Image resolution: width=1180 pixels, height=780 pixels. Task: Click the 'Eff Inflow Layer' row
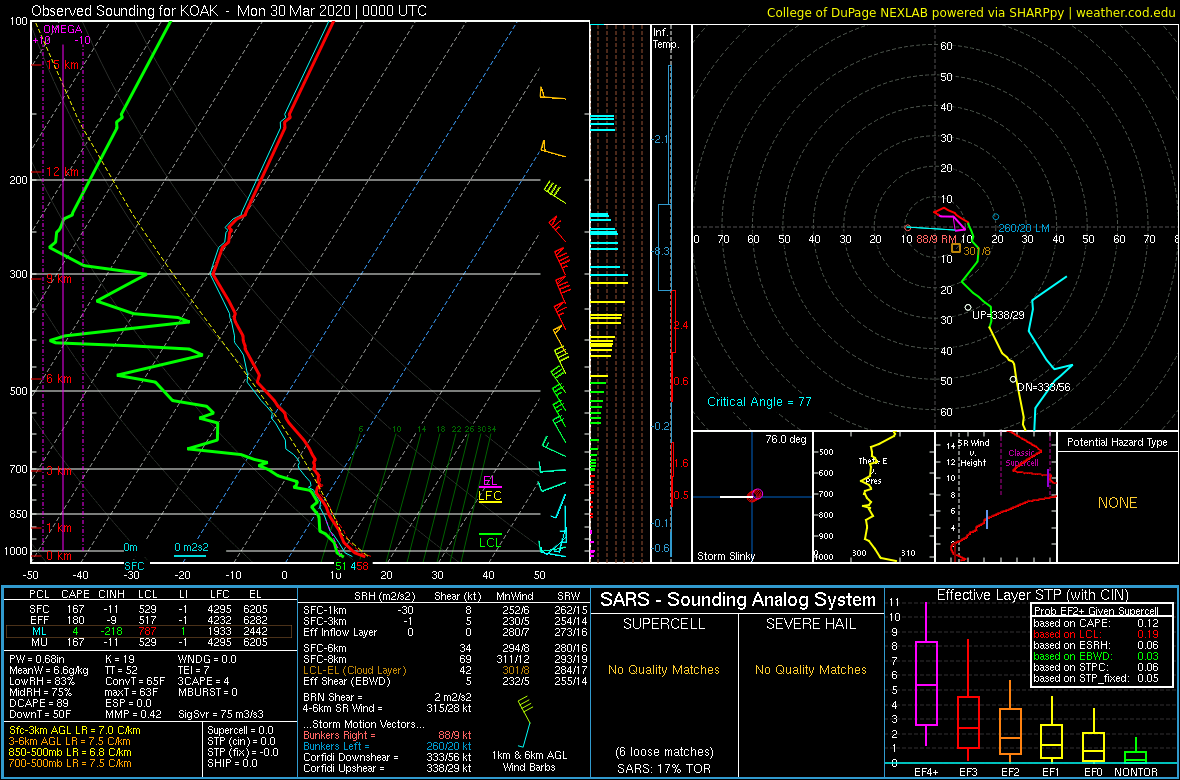(444, 633)
